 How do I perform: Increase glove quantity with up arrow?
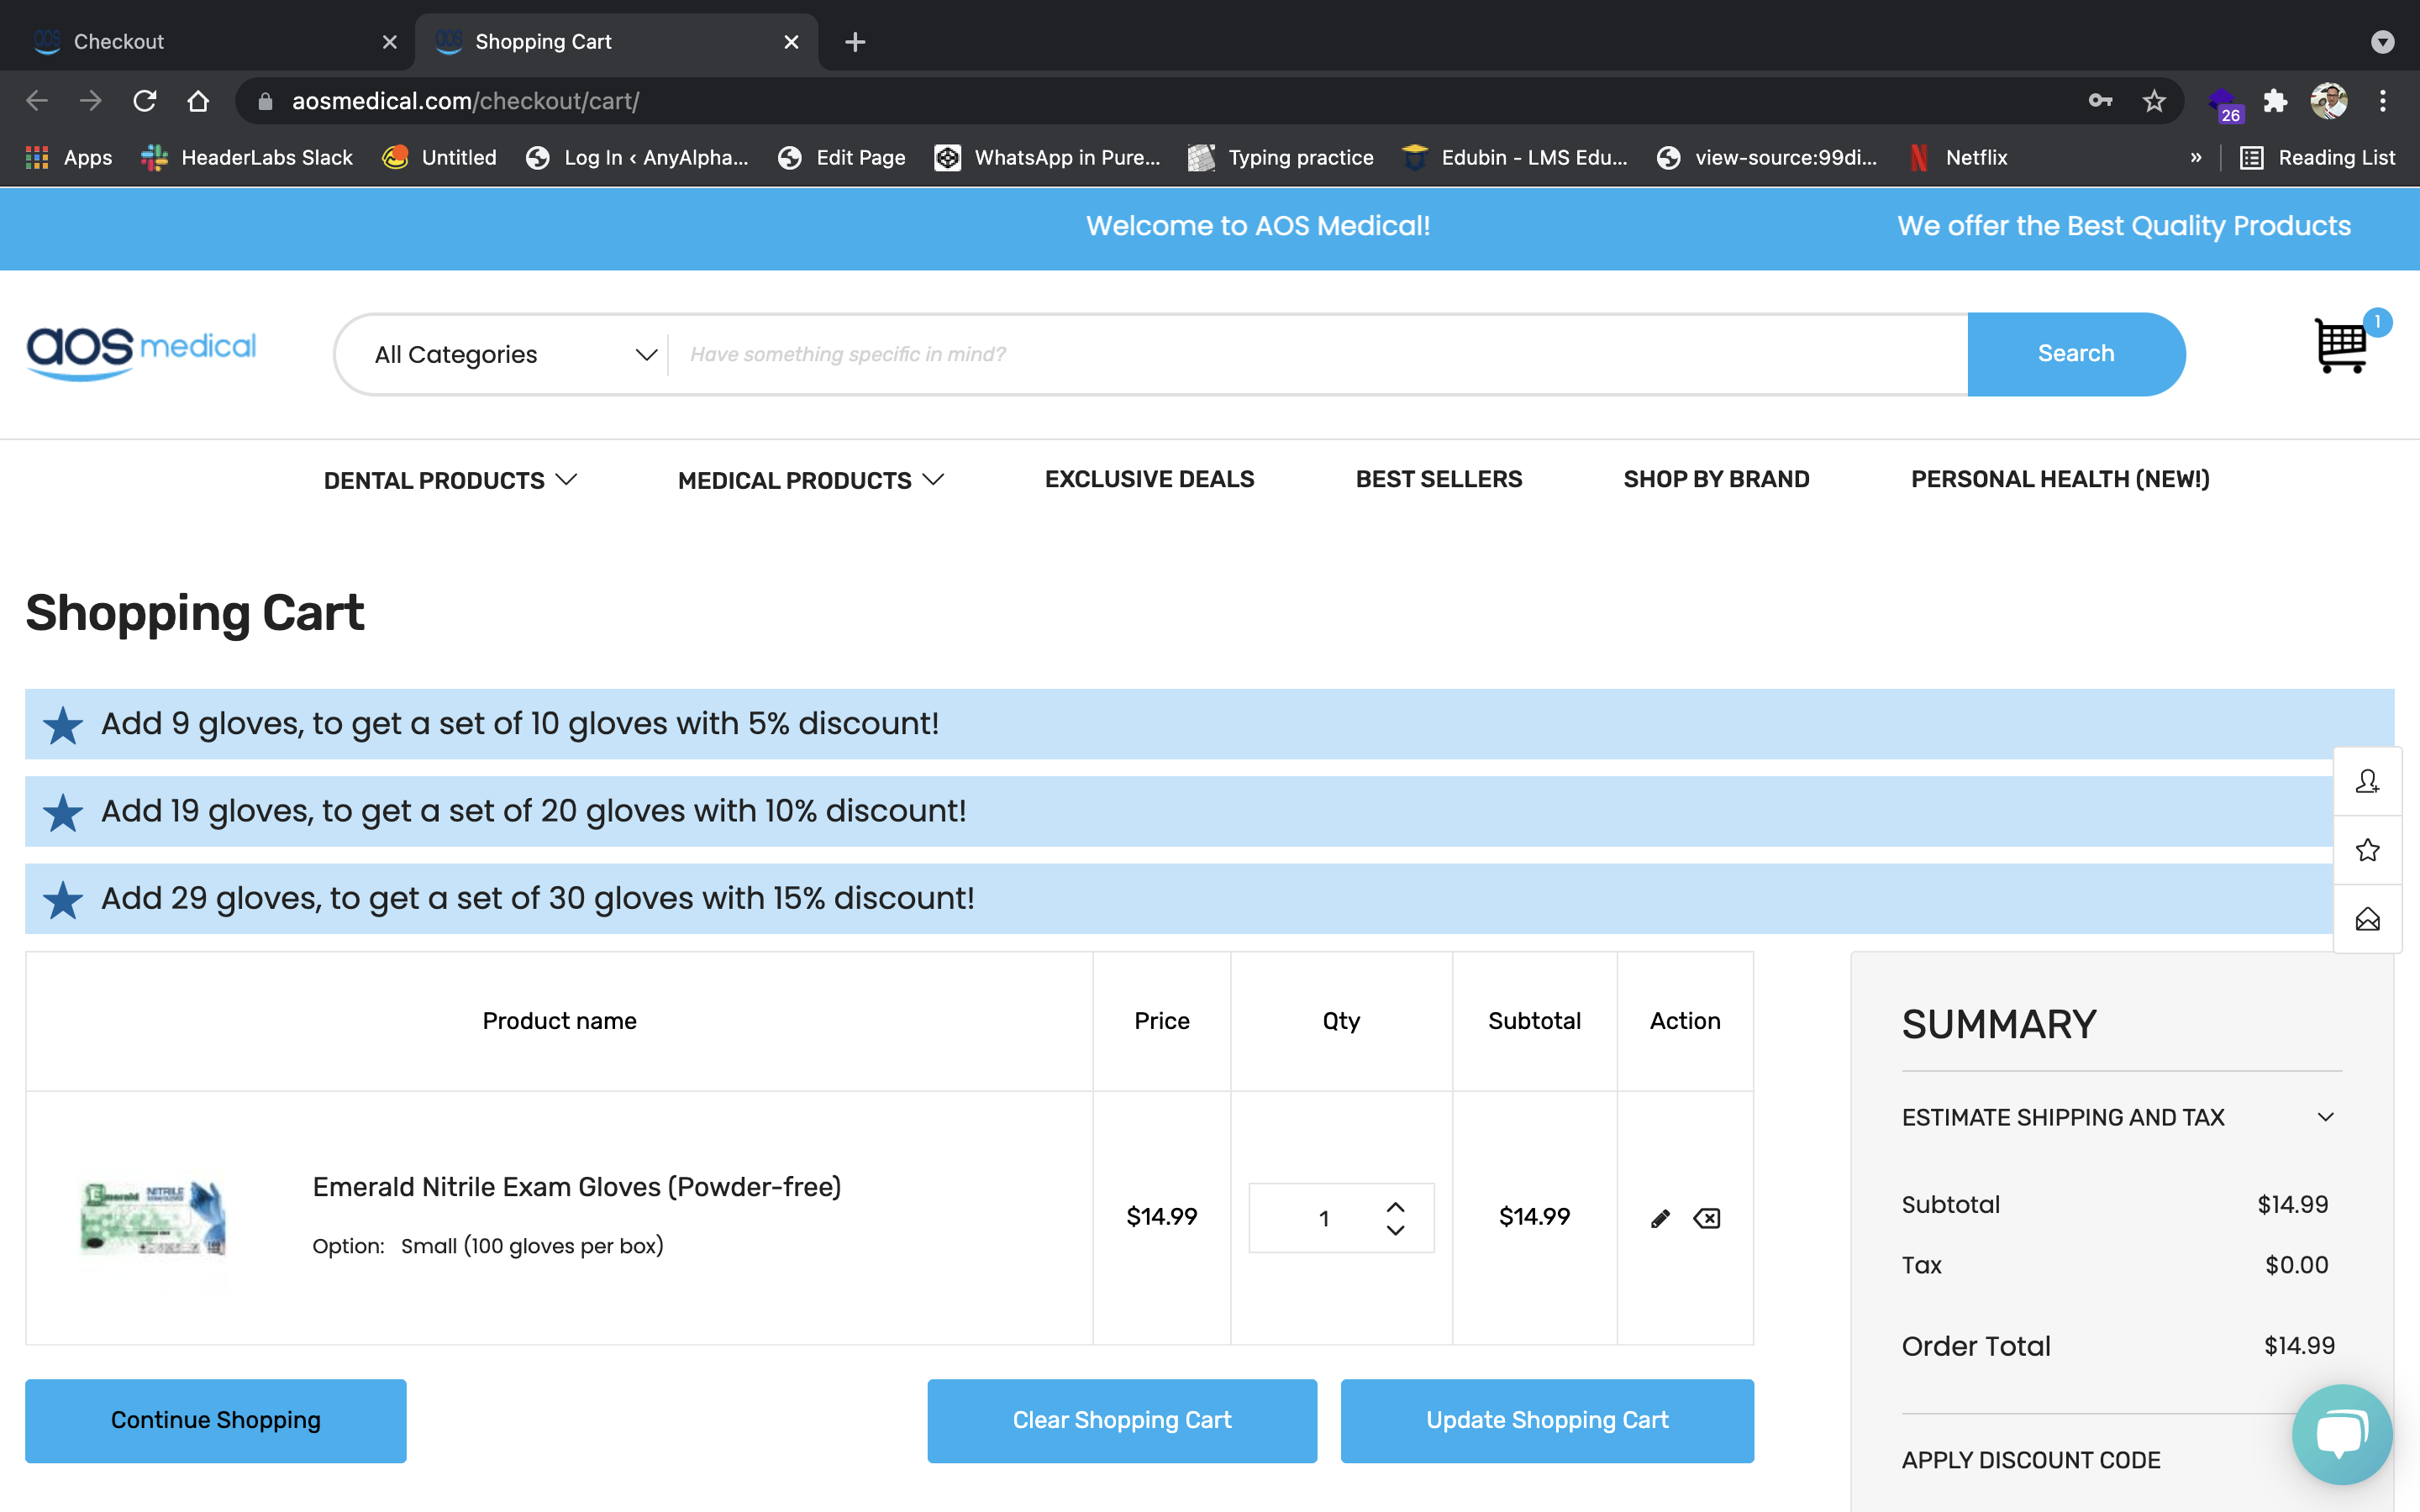1395,1206
